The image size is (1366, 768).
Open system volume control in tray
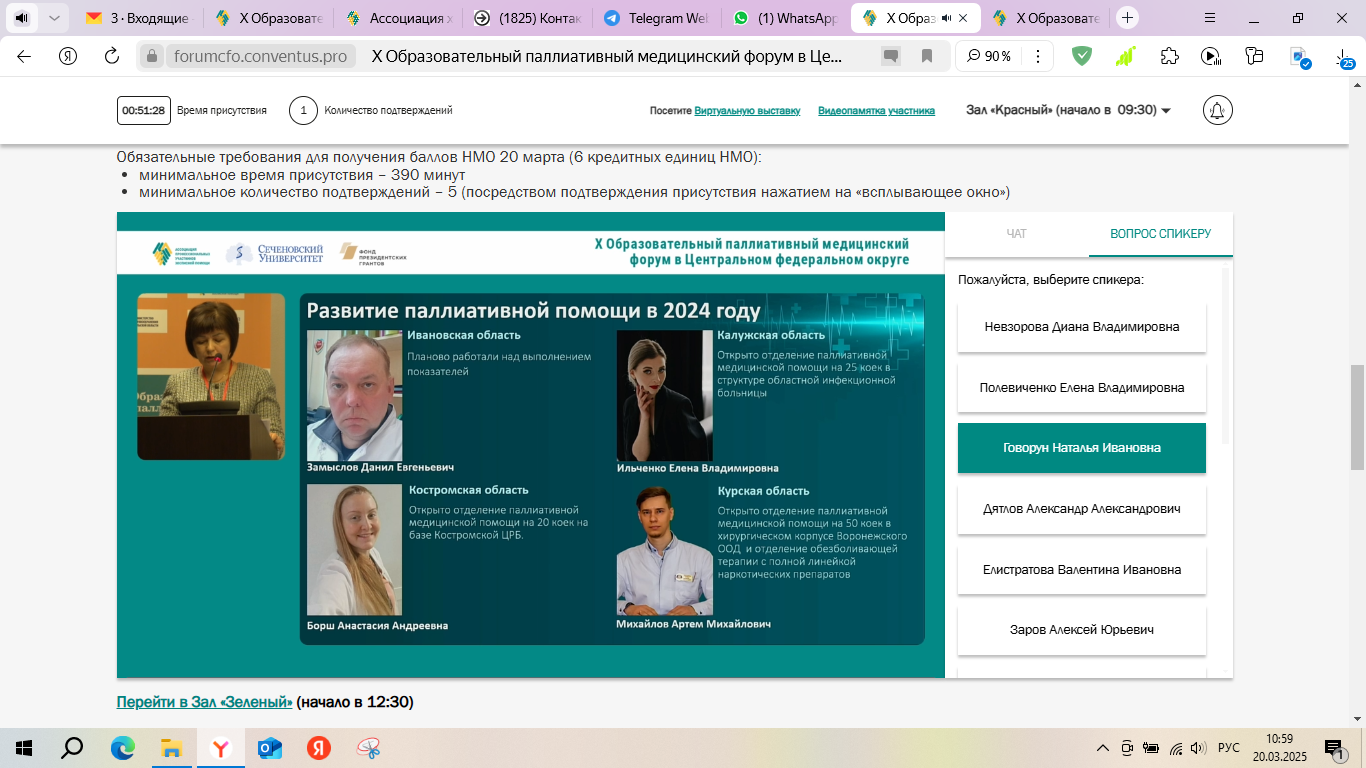coord(1198,748)
